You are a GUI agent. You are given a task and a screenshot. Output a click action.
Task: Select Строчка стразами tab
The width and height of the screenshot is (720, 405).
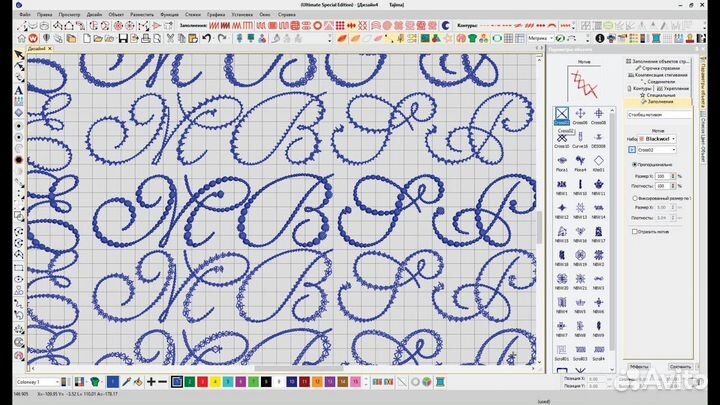pyautogui.click(x=658, y=68)
